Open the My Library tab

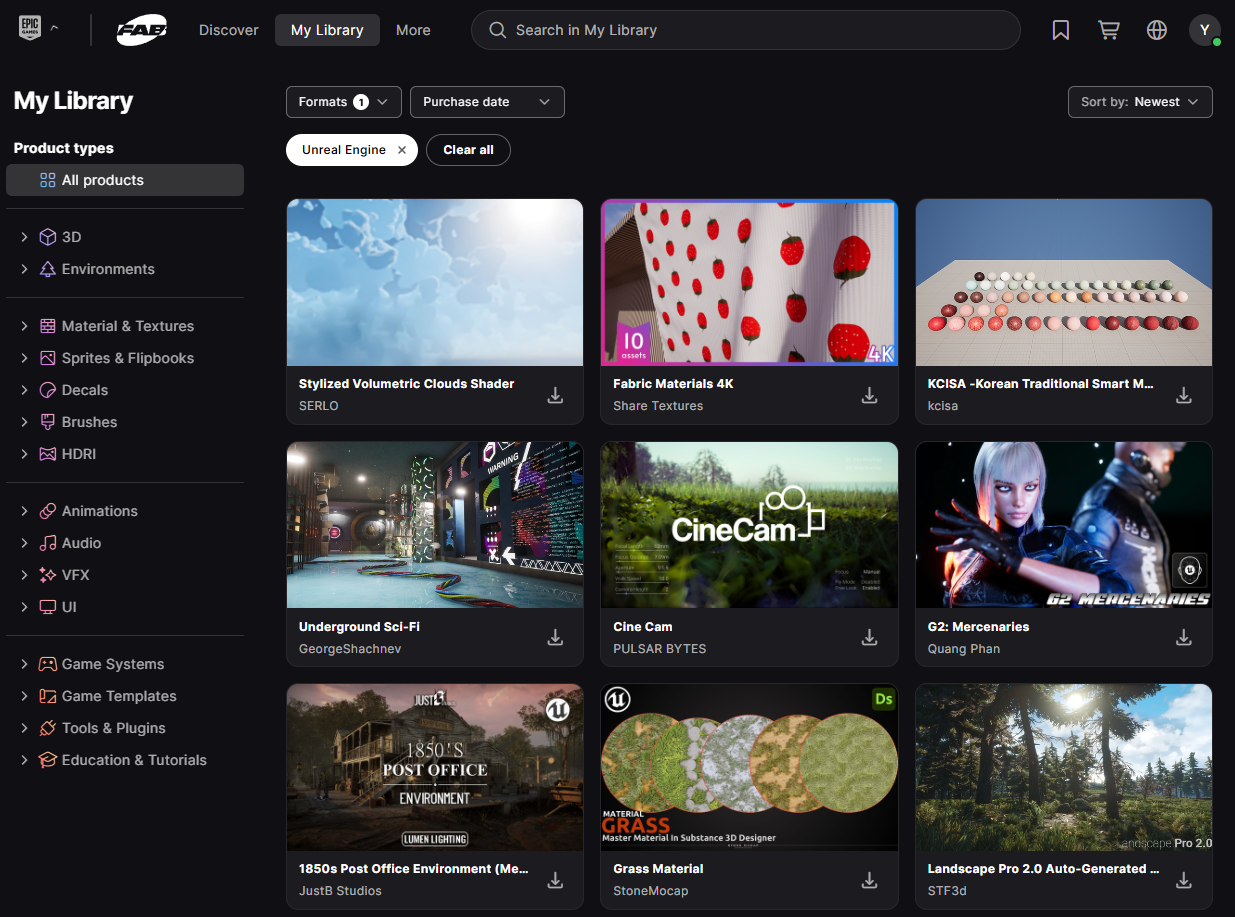pyautogui.click(x=327, y=30)
